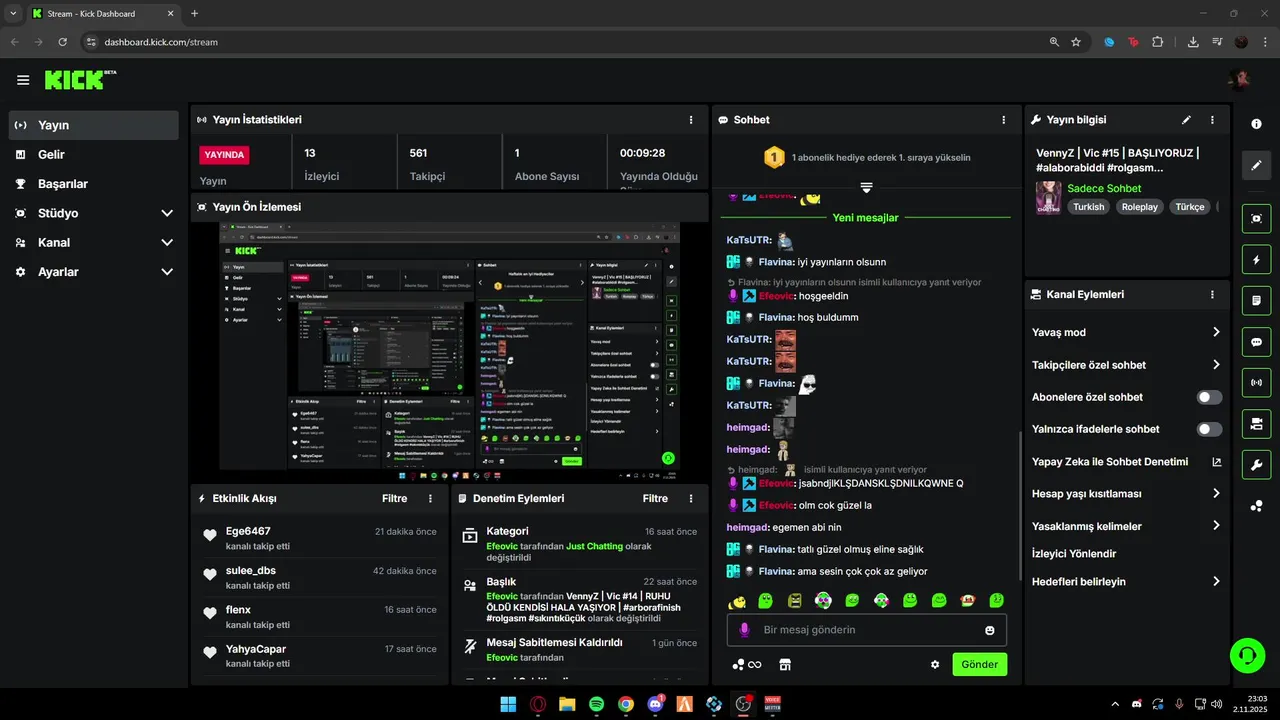The height and width of the screenshot is (720, 1280).
Task: Open Yayın bilgisi three-dot menu
Action: (x=1212, y=120)
